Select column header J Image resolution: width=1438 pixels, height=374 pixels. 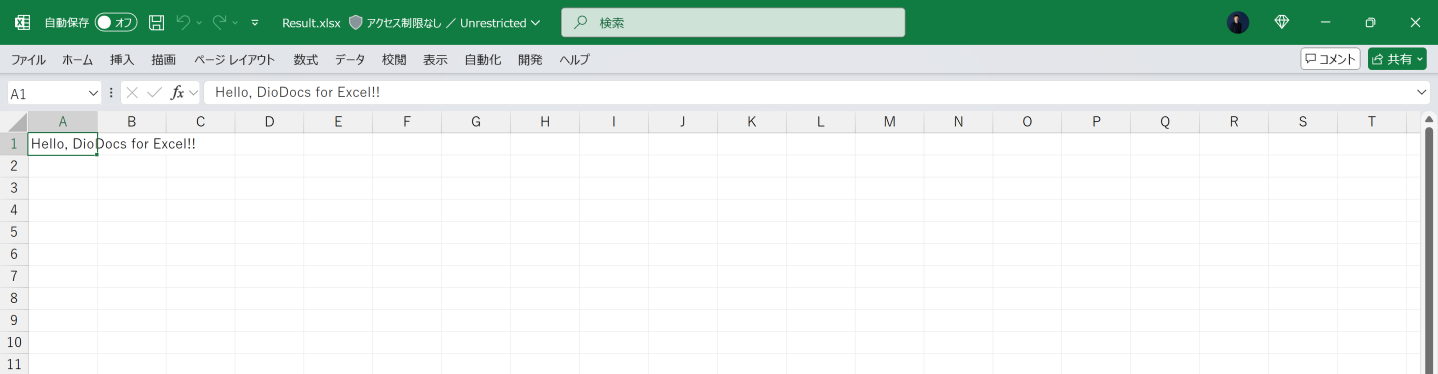tap(682, 122)
